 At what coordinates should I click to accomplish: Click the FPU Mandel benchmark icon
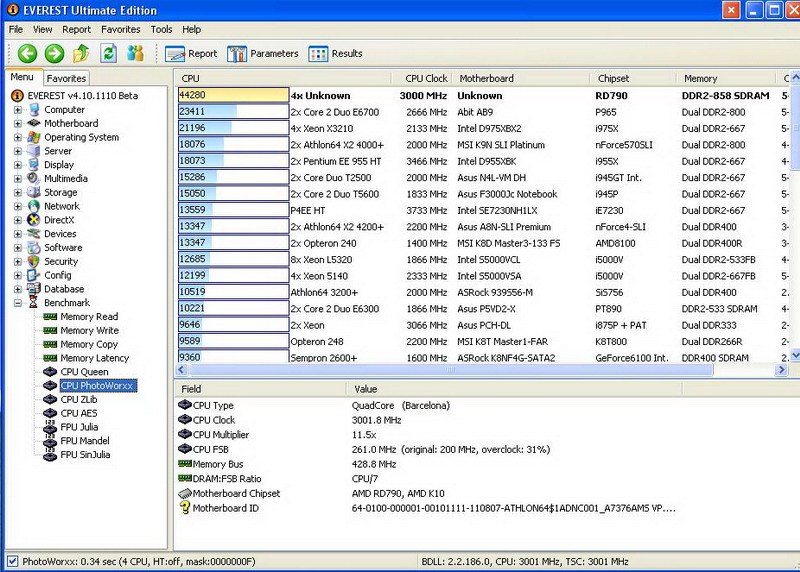coord(50,440)
